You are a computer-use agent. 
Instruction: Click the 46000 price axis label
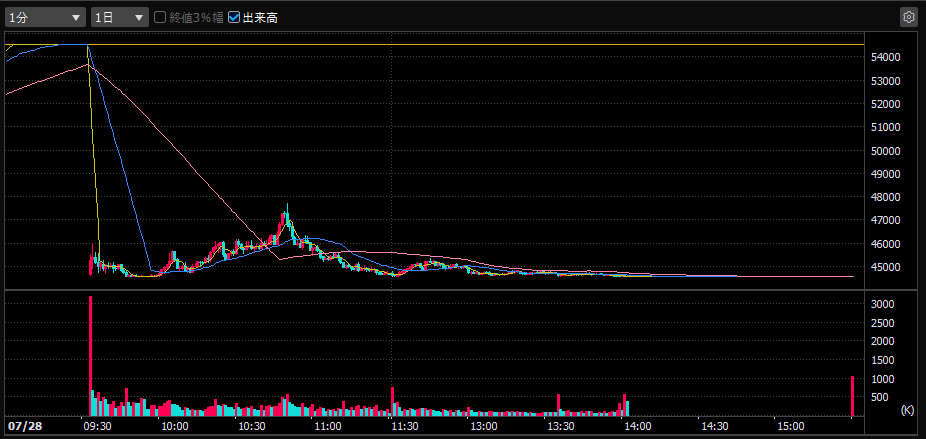click(886, 244)
